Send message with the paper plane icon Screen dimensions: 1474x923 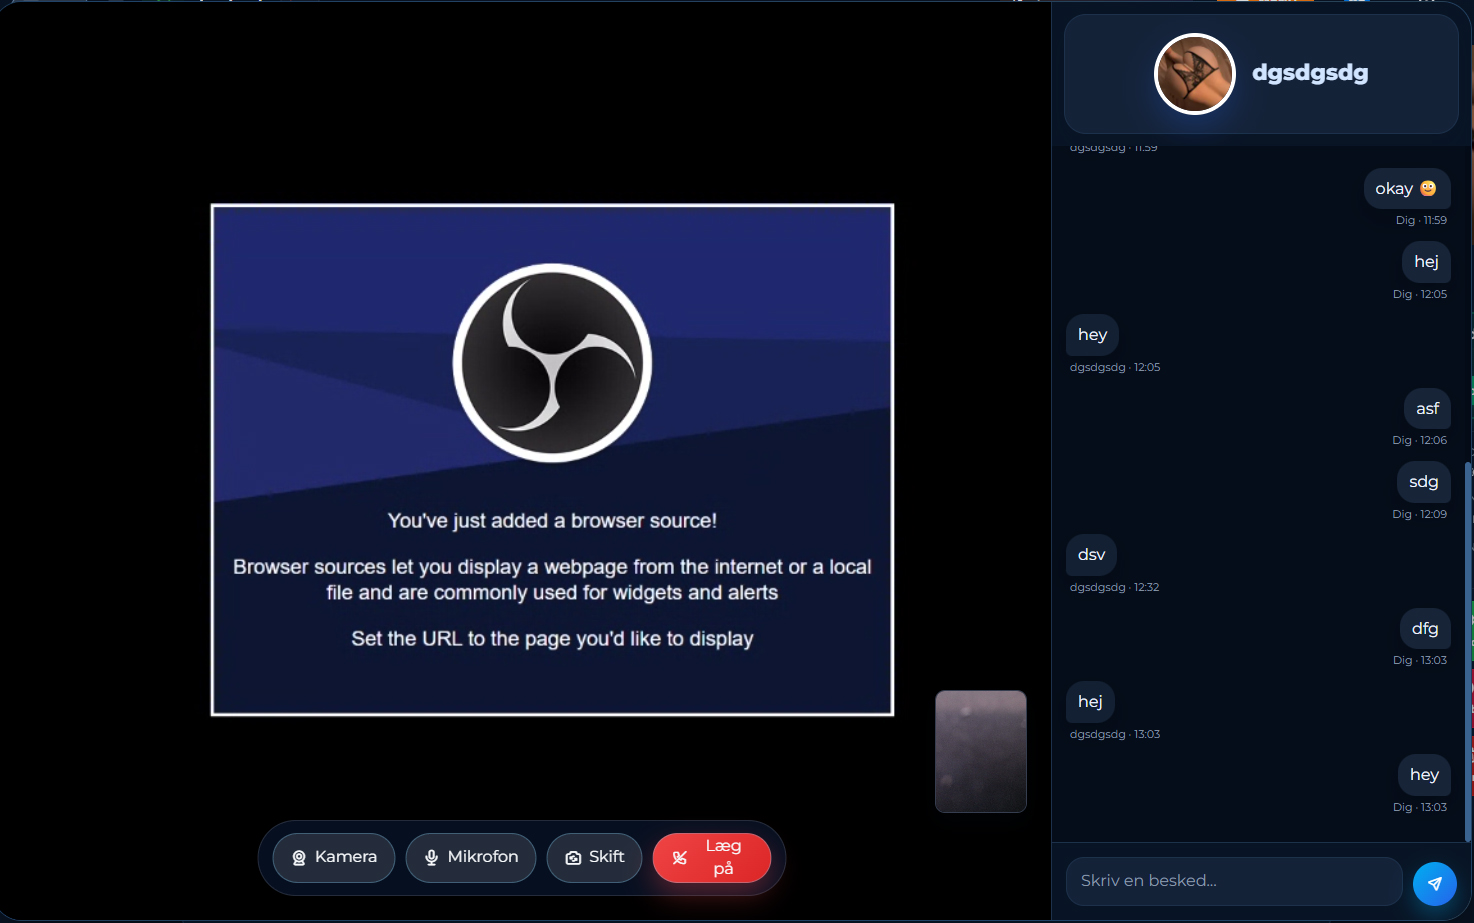[1435, 884]
